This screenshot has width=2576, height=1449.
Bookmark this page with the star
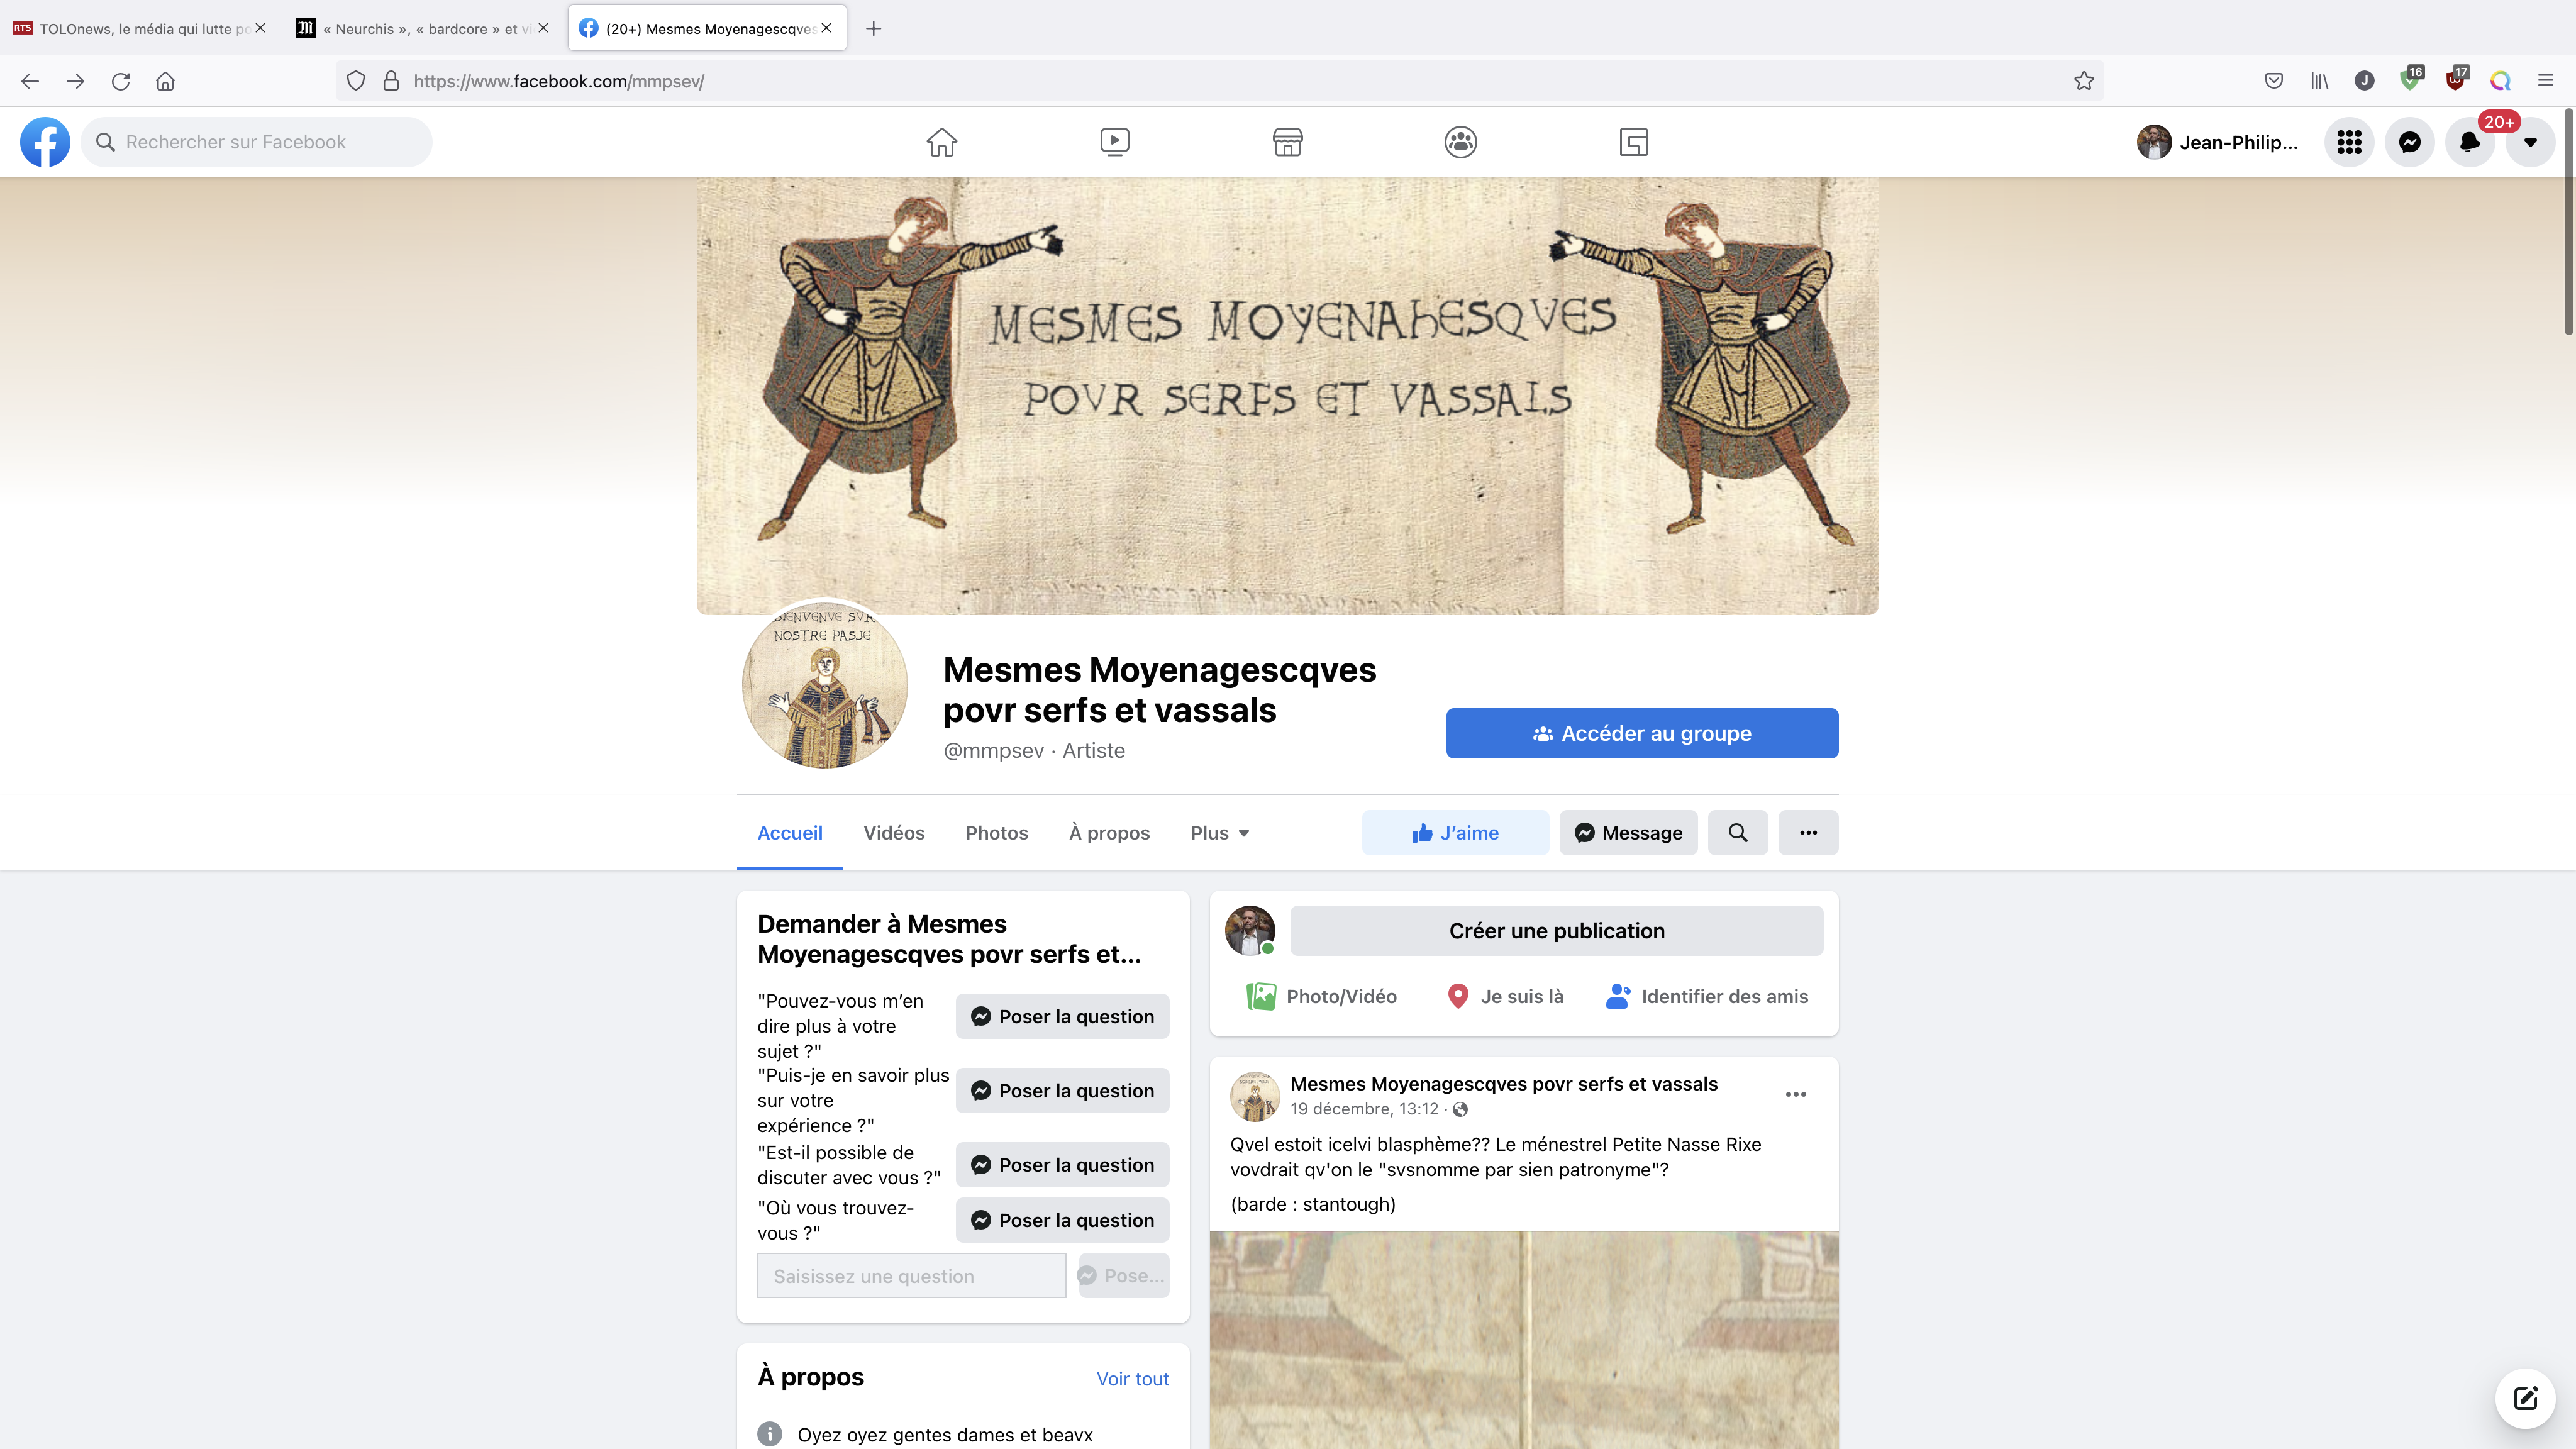(x=2084, y=81)
